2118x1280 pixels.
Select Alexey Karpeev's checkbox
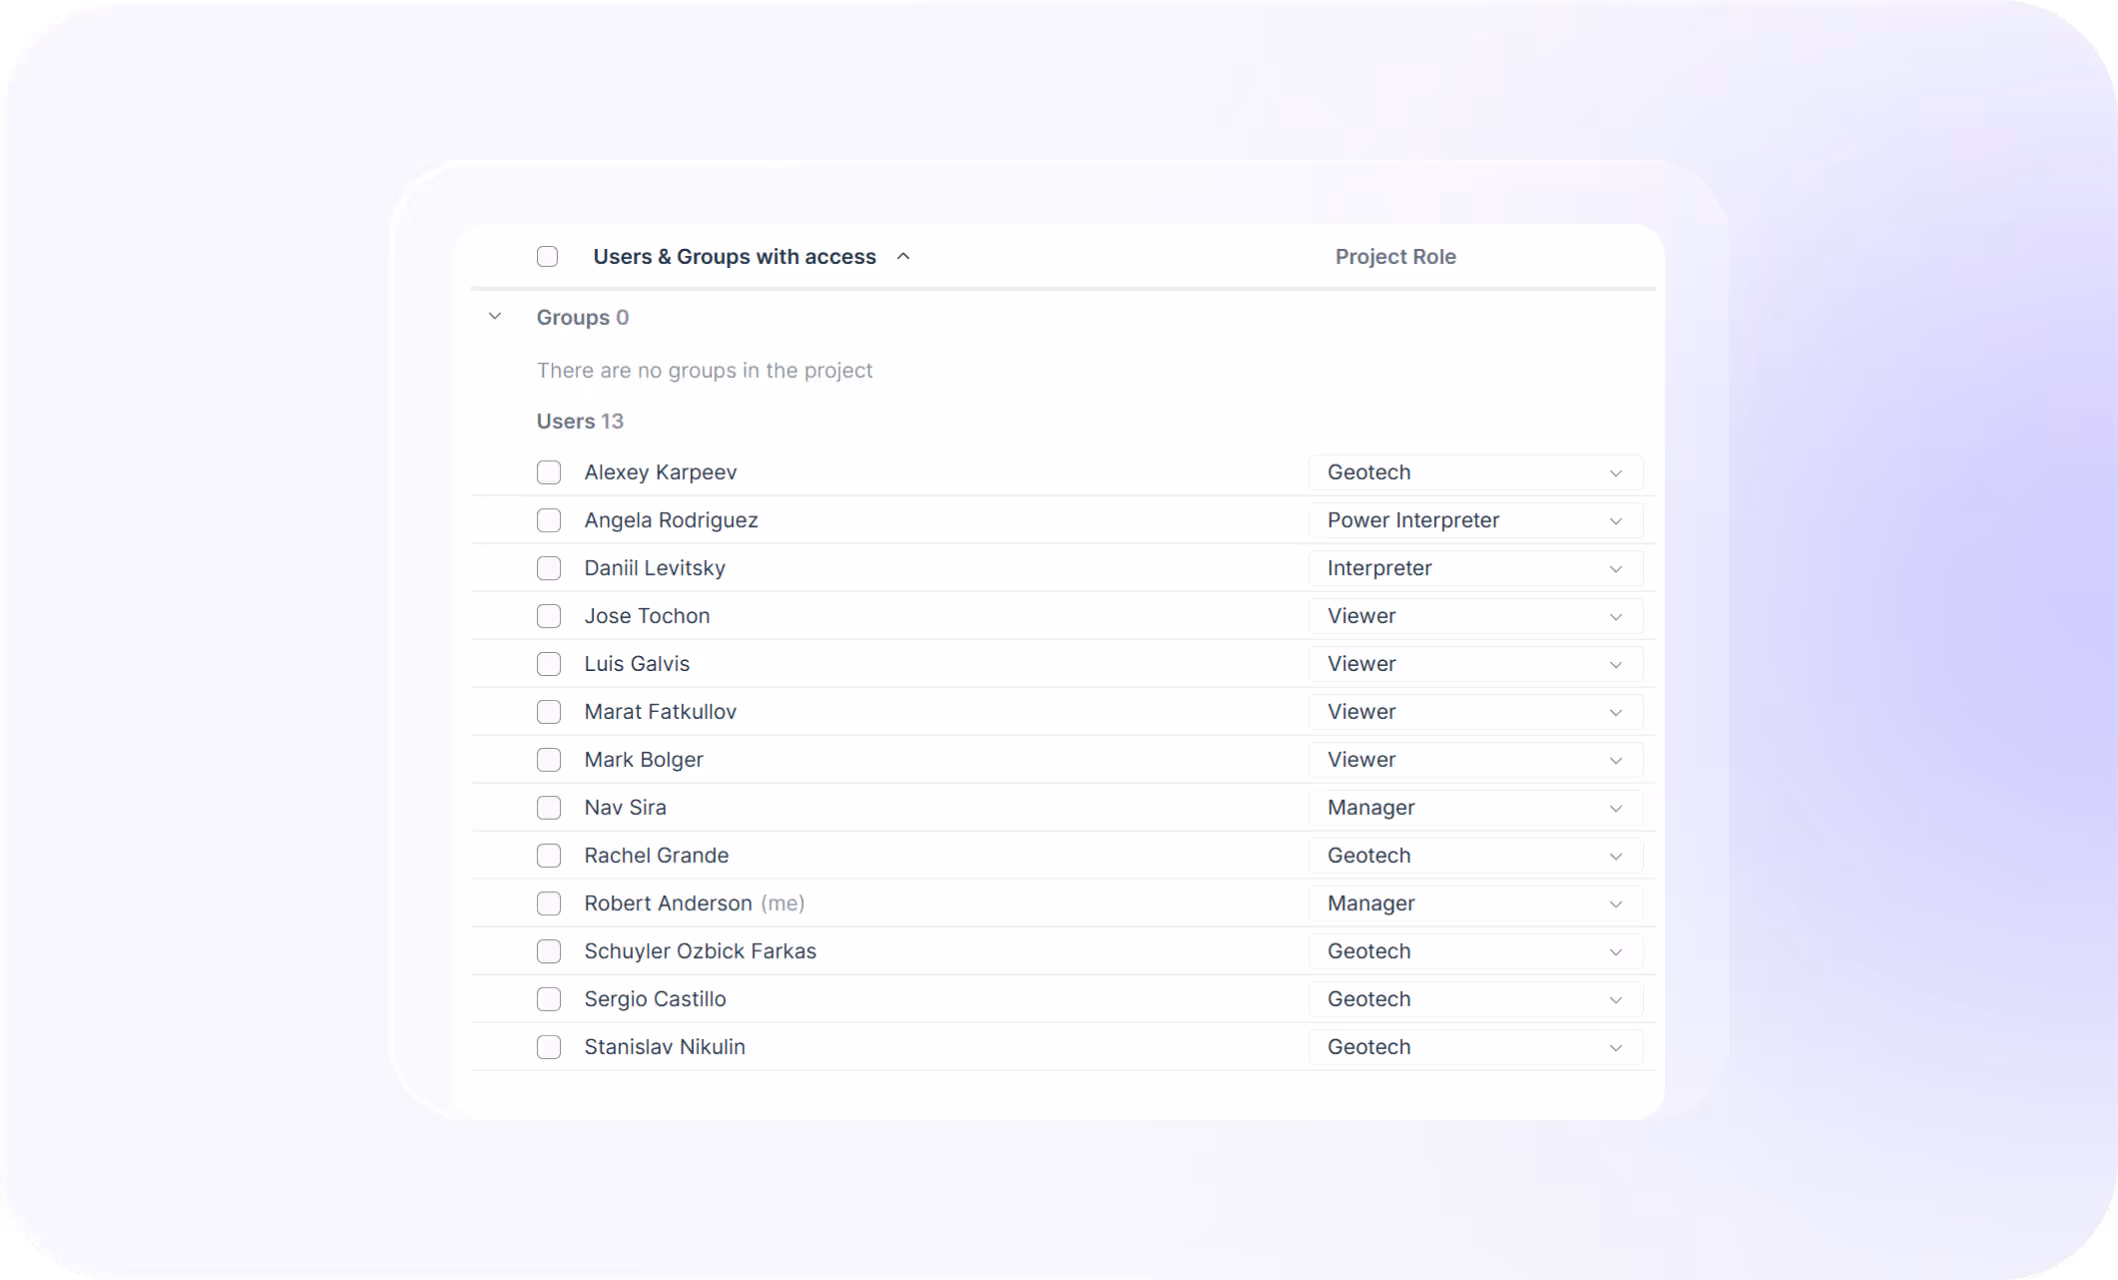pos(549,472)
